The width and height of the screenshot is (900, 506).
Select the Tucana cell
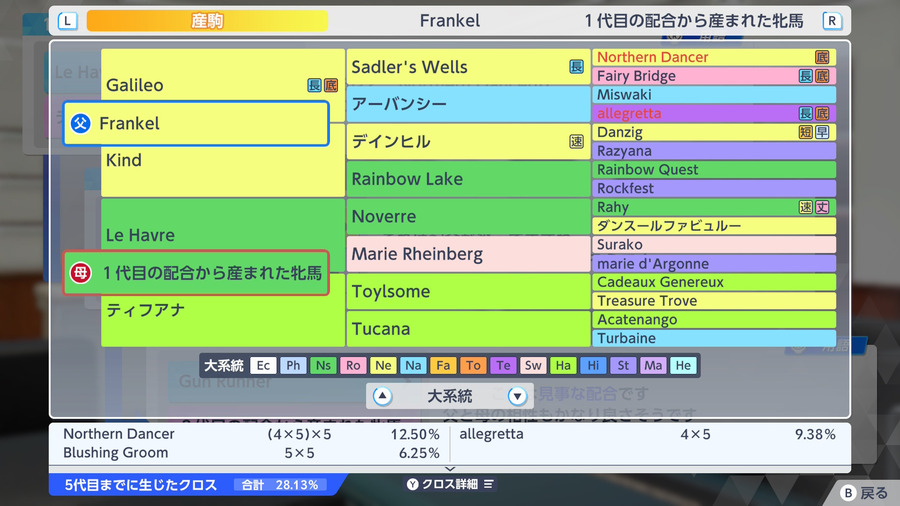(468, 329)
